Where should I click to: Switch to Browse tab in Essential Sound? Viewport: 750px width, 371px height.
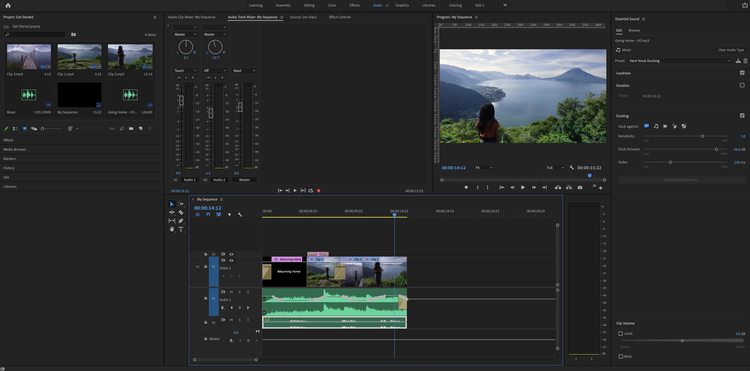(634, 30)
